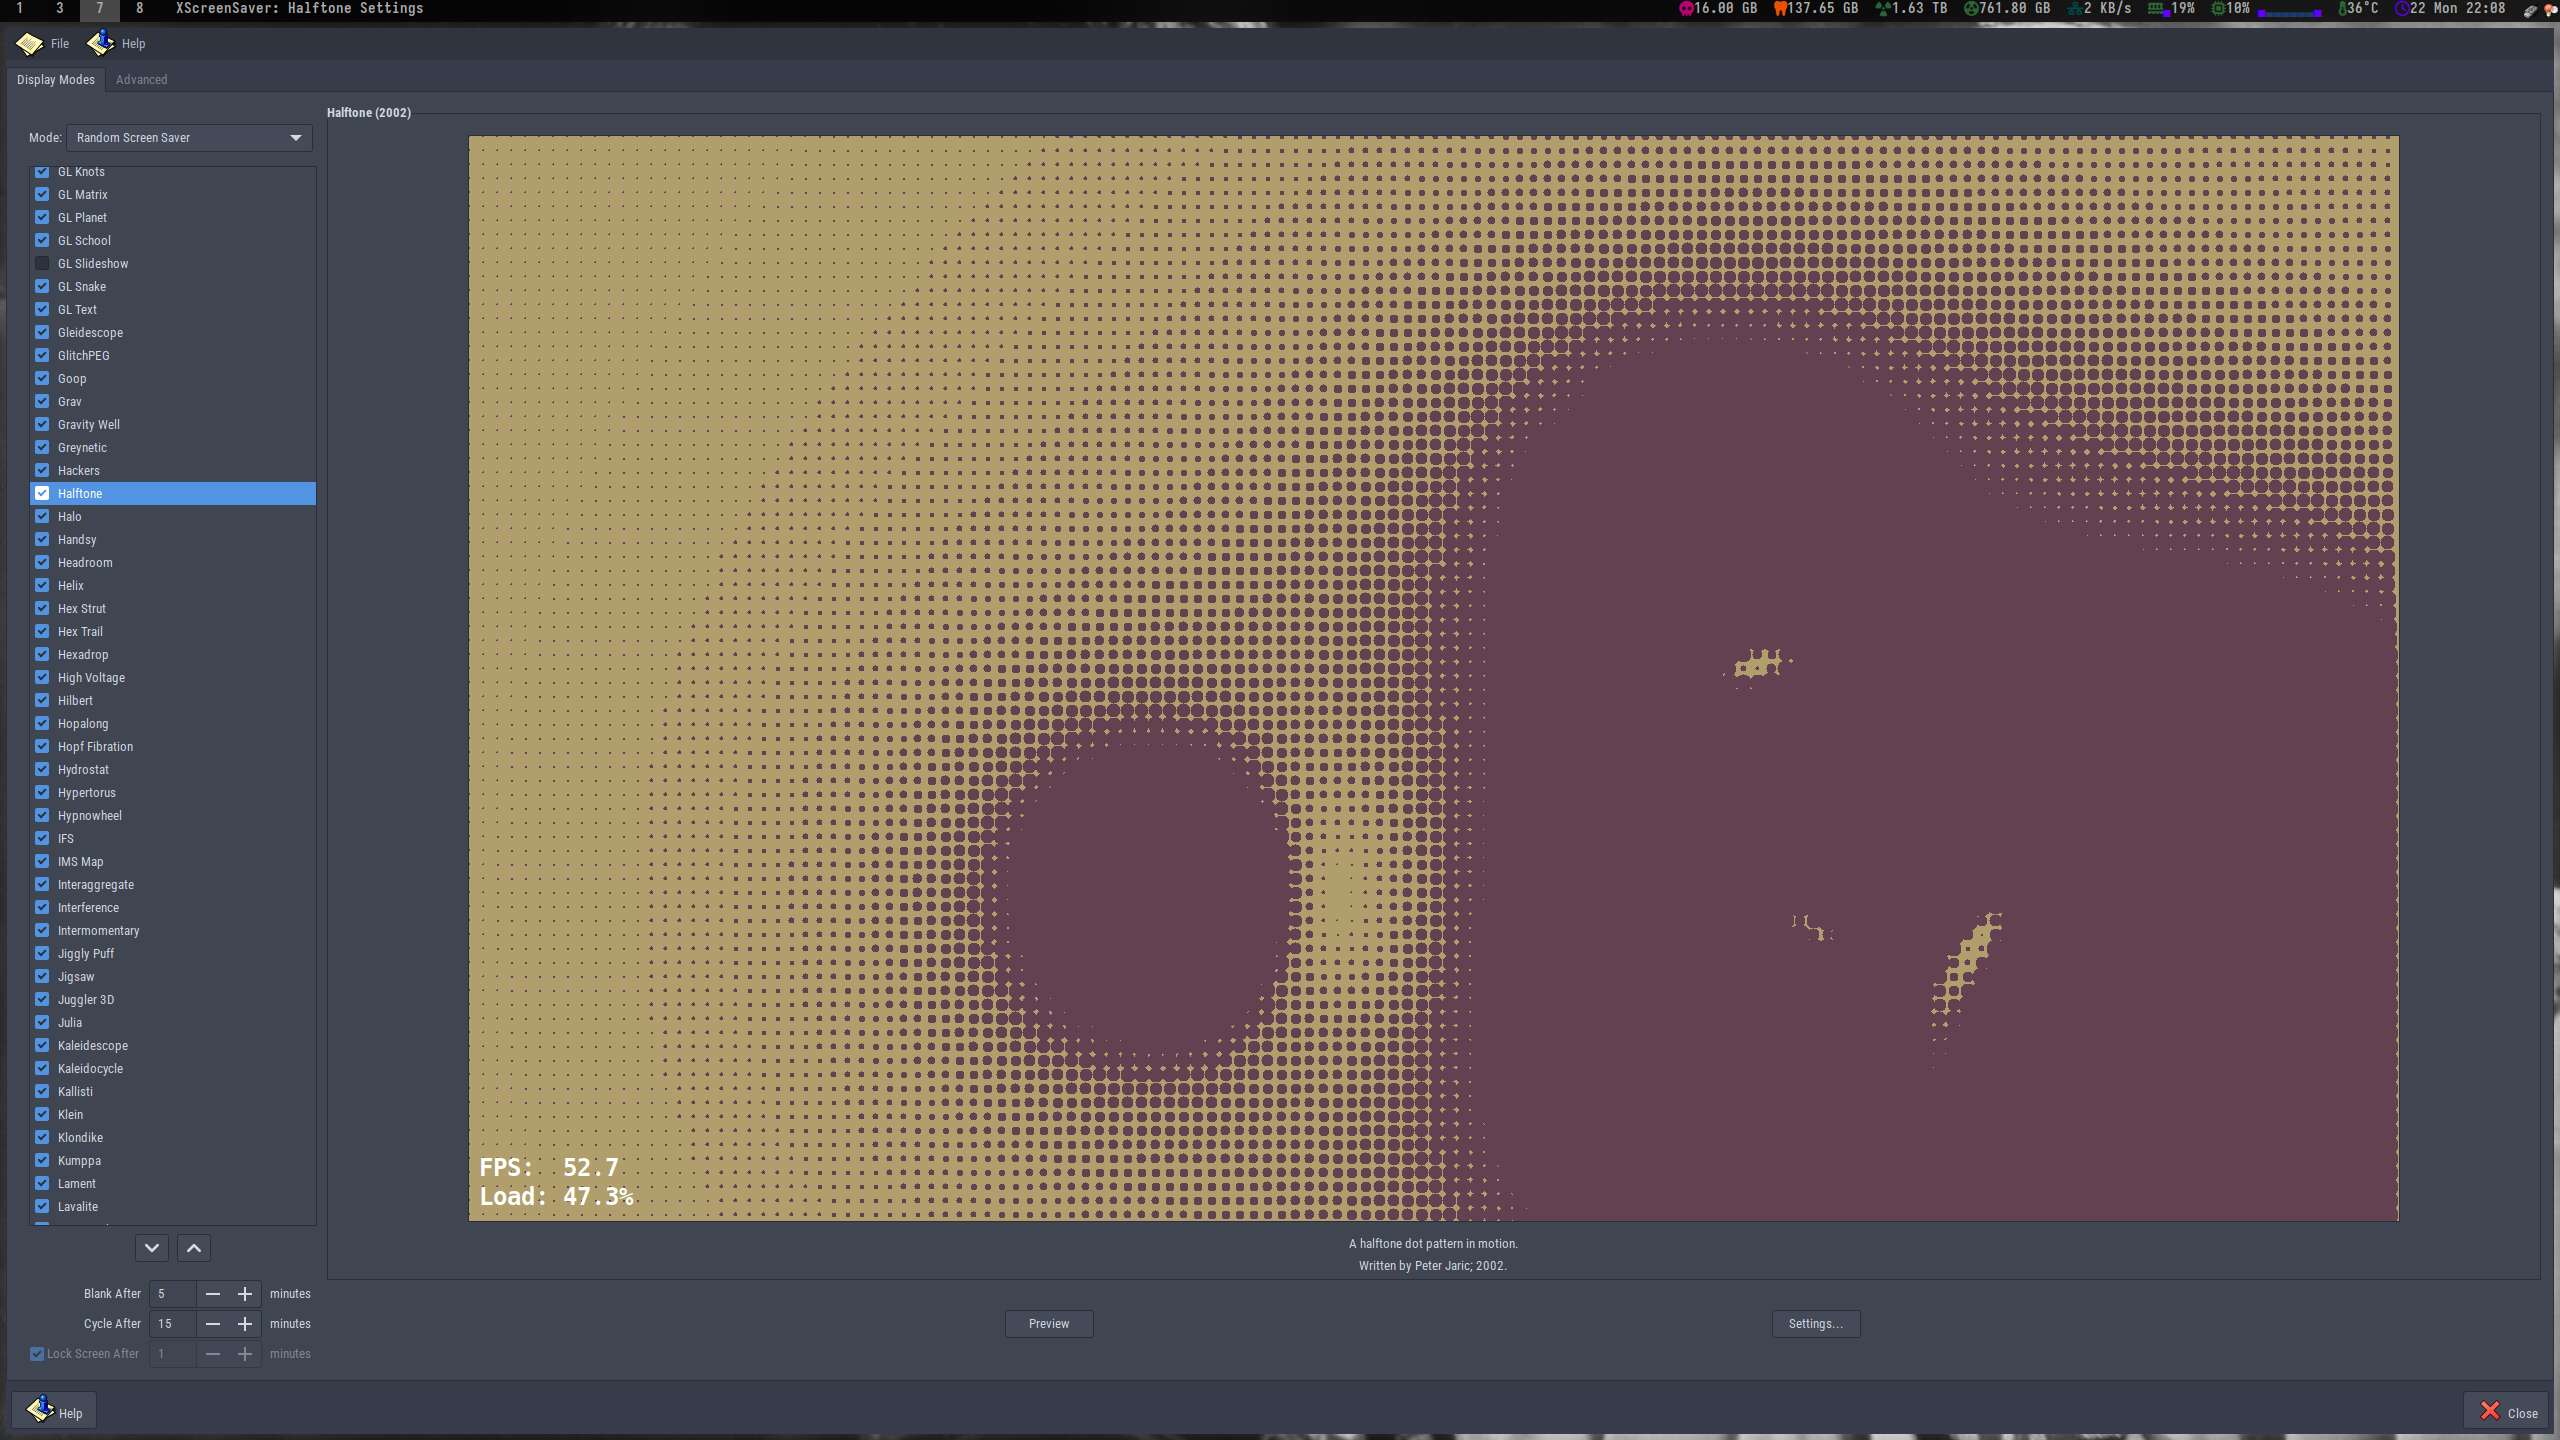Decrease Blank After value with minus stepper
This screenshot has width=2560, height=1440.
pyautogui.click(x=213, y=1294)
